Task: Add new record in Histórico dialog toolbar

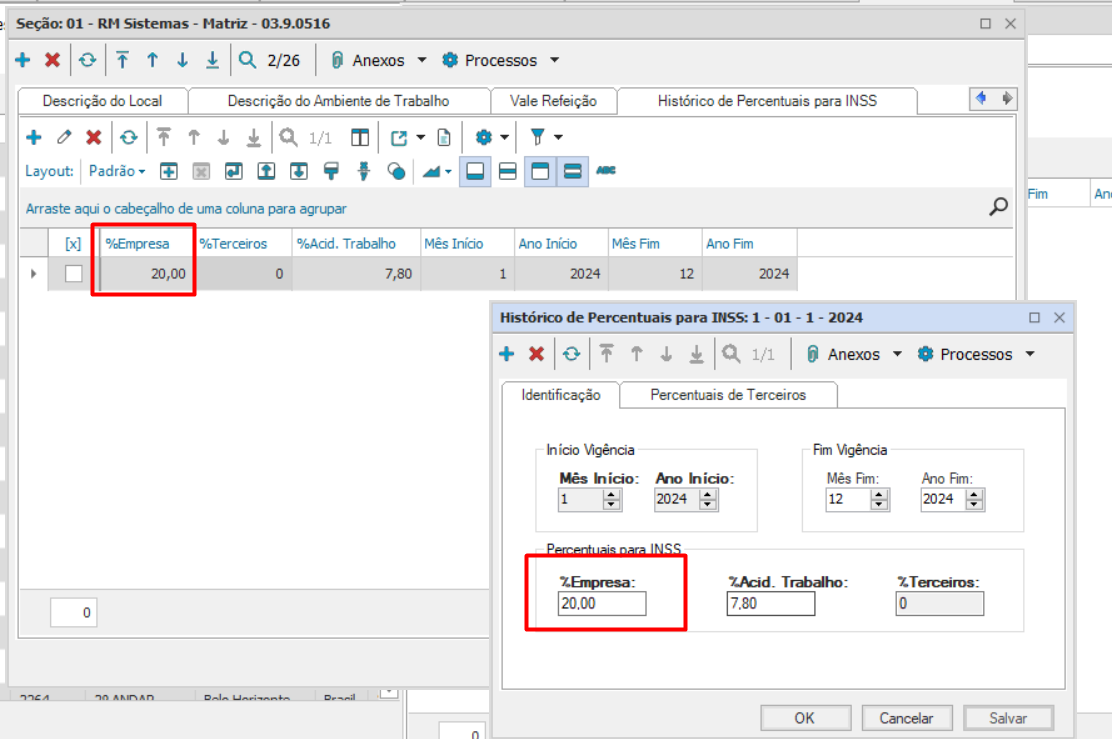Action: 506,353
